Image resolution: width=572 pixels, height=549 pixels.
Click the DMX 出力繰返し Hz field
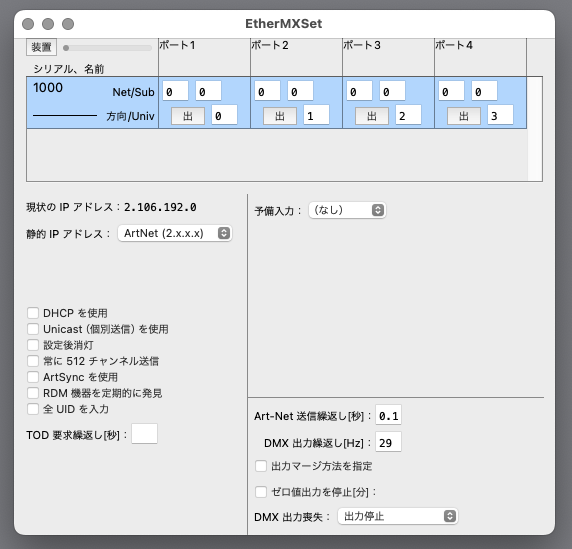click(389, 442)
